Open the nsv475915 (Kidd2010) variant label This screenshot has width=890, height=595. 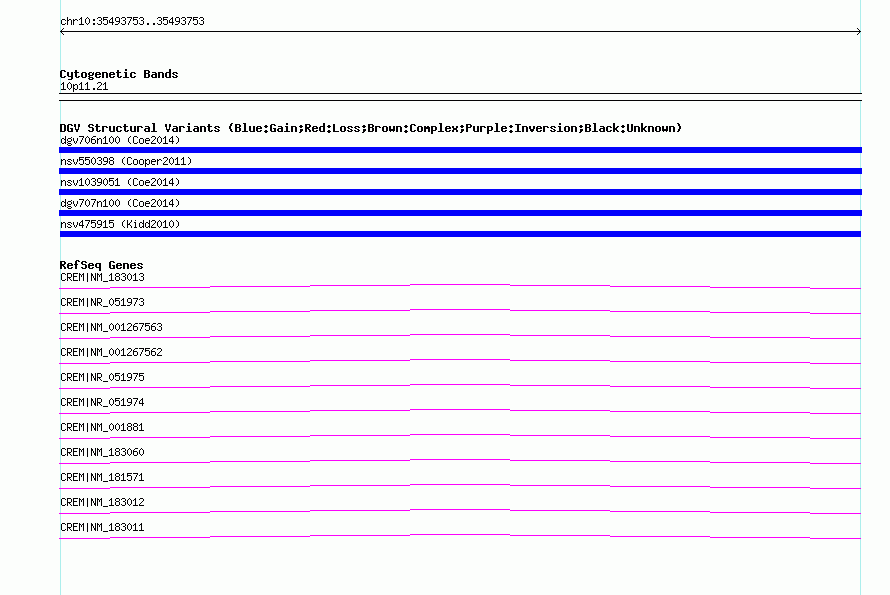click(x=120, y=224)
